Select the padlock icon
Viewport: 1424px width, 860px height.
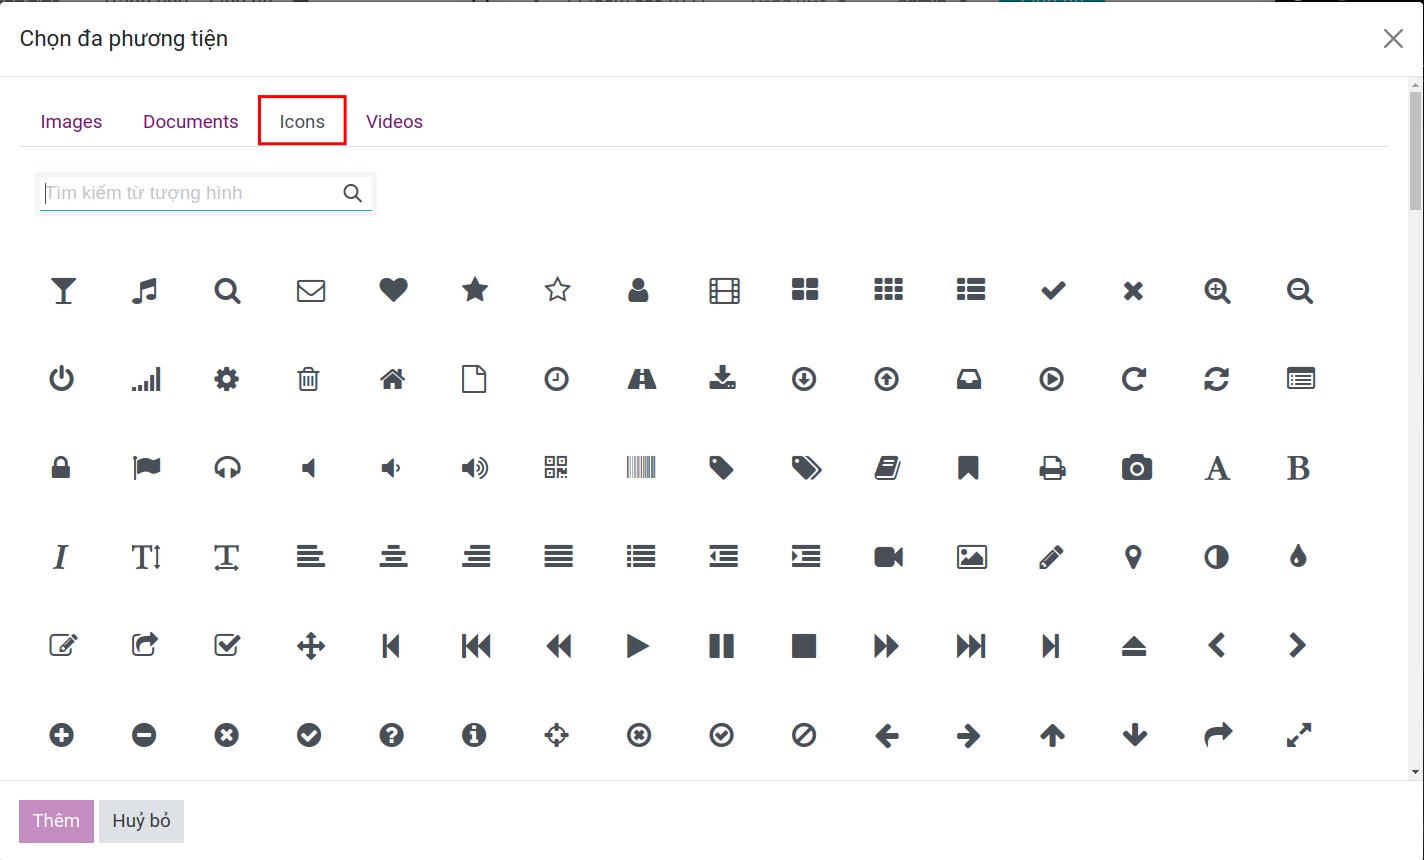coord(61,467)
